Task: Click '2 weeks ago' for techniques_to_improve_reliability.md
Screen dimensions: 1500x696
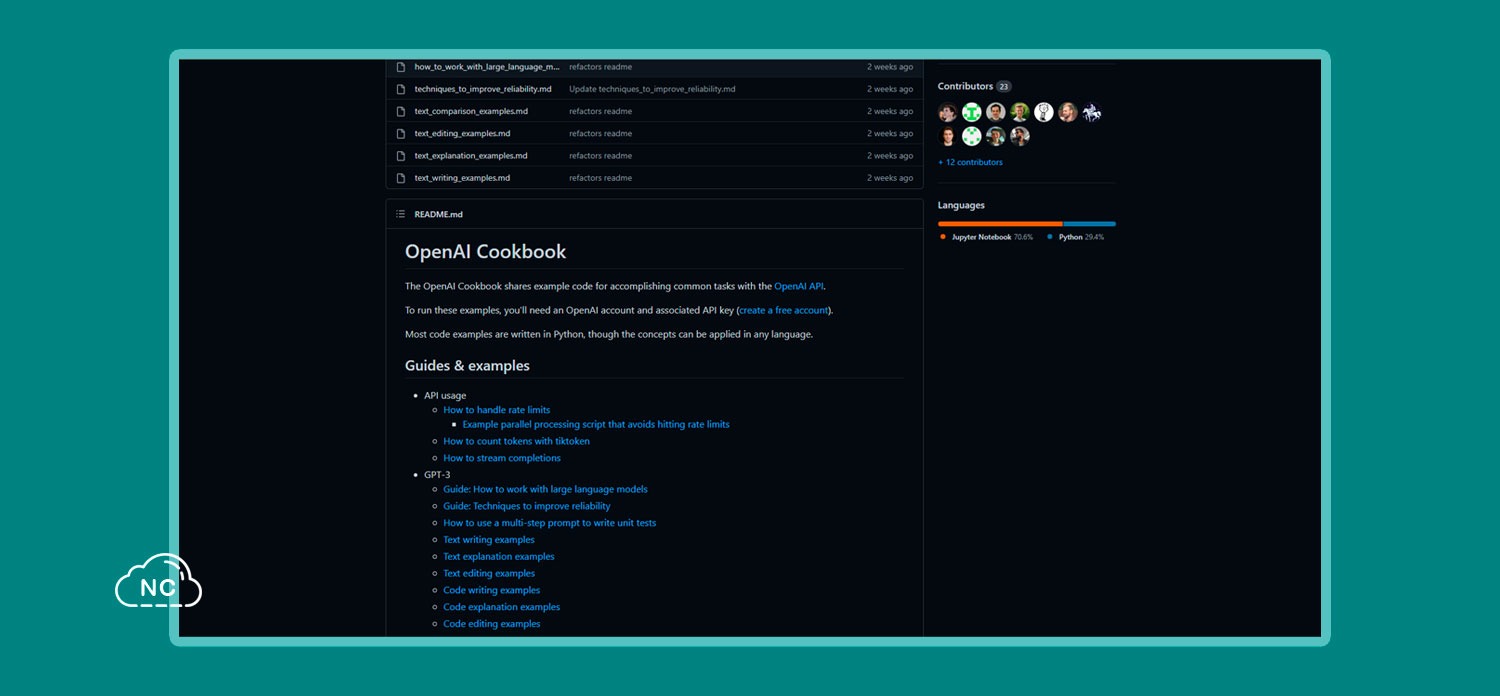Action: 890,89
